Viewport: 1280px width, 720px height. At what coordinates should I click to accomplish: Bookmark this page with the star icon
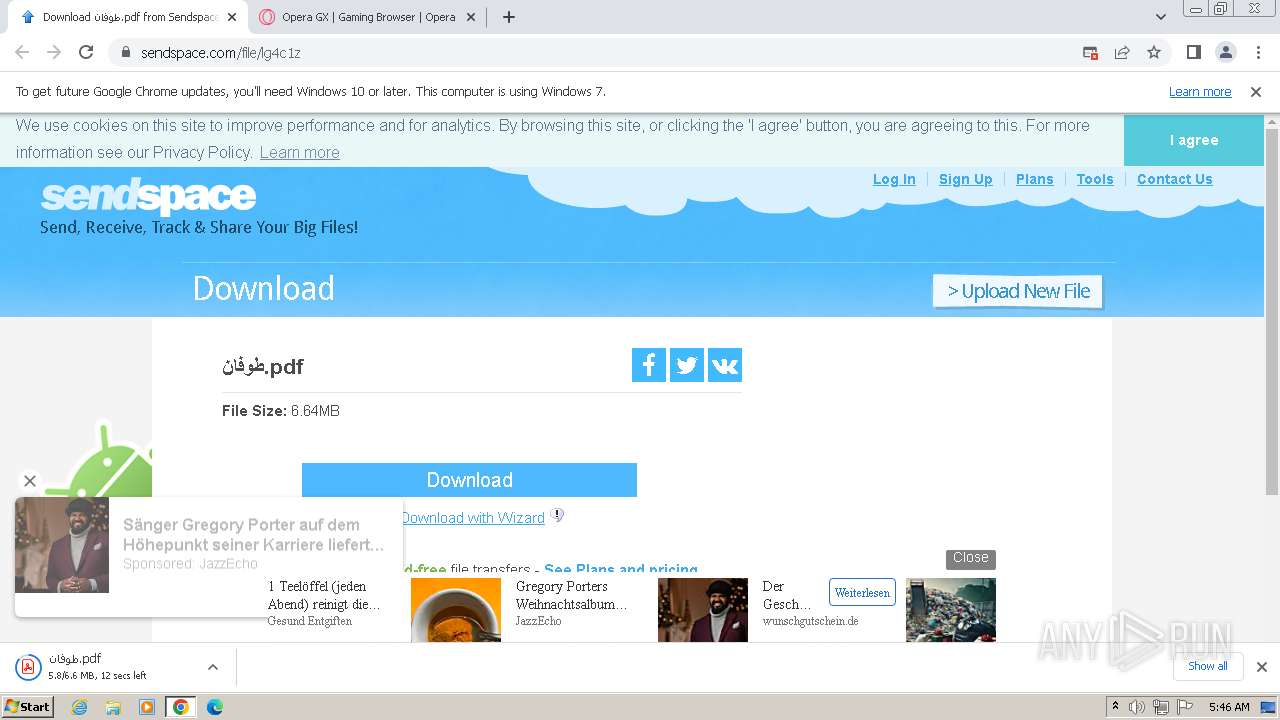(1154, 52)
